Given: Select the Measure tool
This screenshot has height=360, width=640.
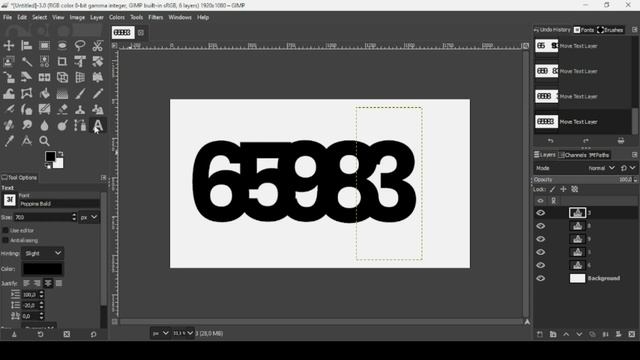Looking at the screenshot, I should pos(27,141).
